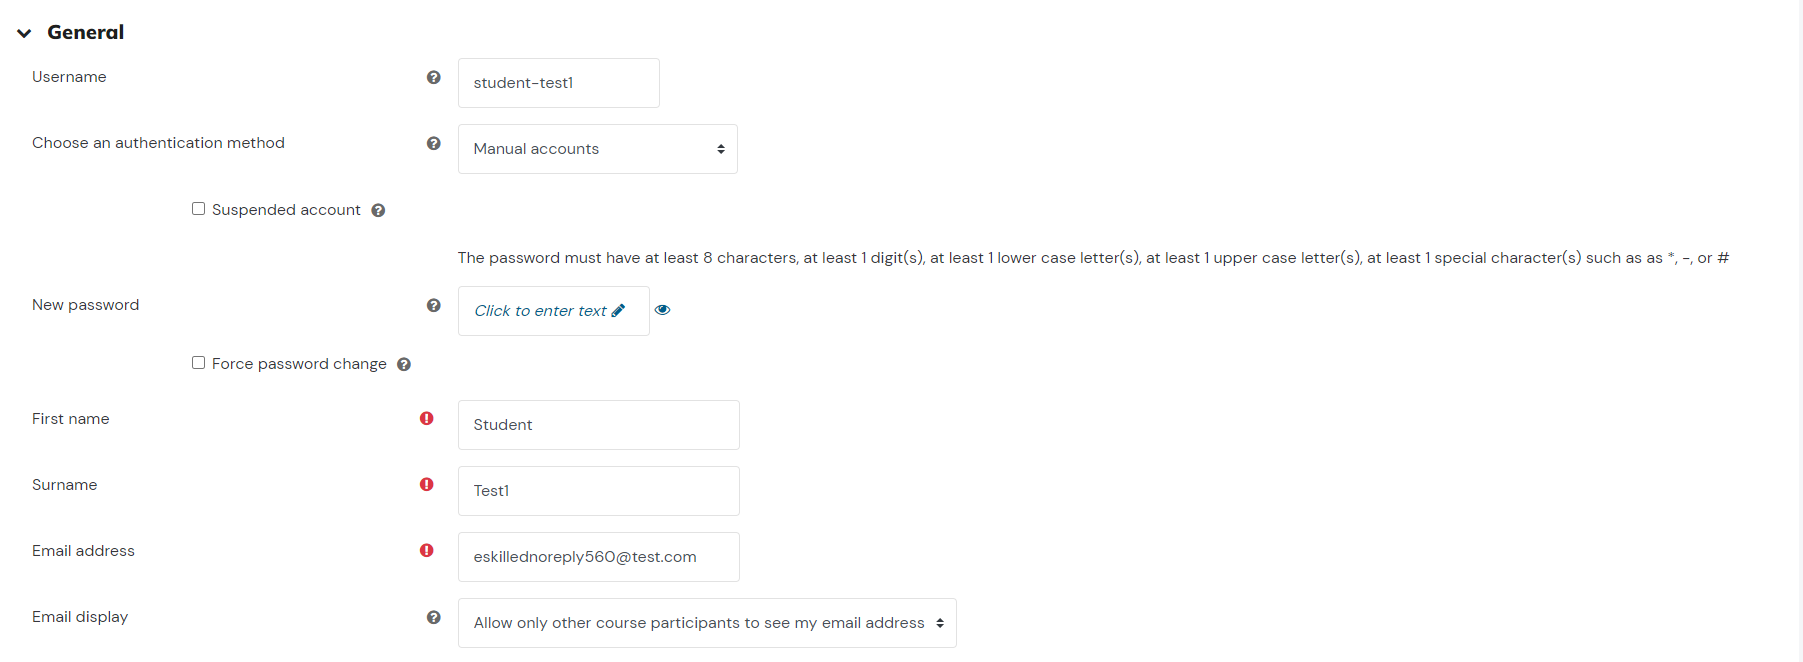This screenshot has height=662, width=1803.
Task: Enable the Suspended account checkbox
Action: tap(198, 209)
